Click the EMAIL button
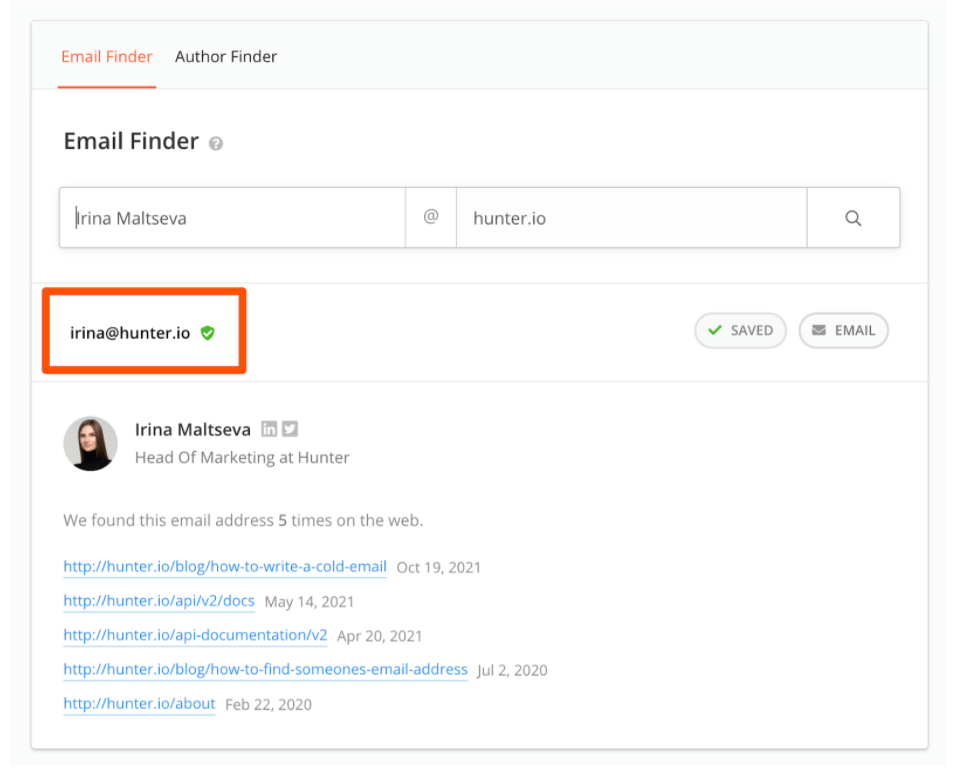Screen dimensions: 956x772 point(844,331)
